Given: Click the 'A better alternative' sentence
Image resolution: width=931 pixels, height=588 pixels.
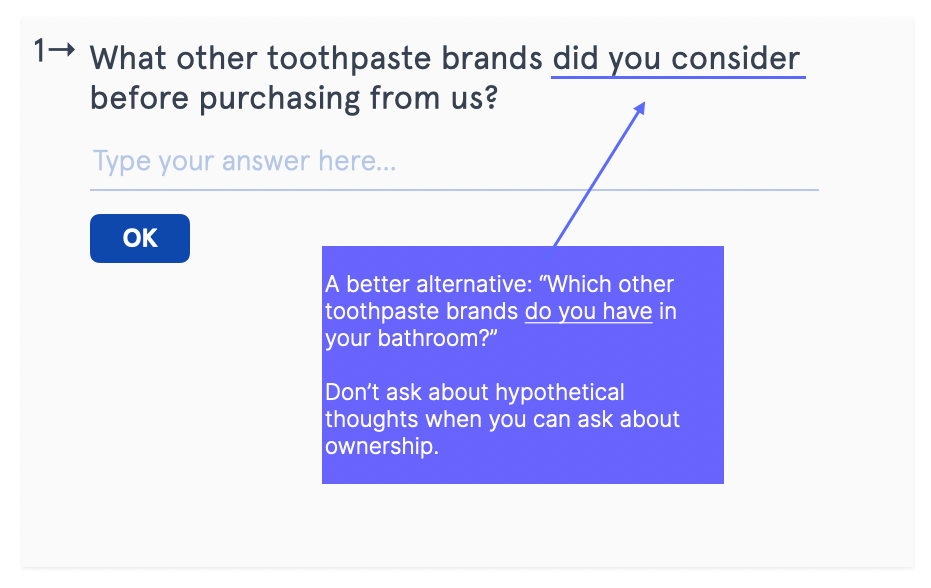Looking at the screenshot, I should [x=500, y=311].
